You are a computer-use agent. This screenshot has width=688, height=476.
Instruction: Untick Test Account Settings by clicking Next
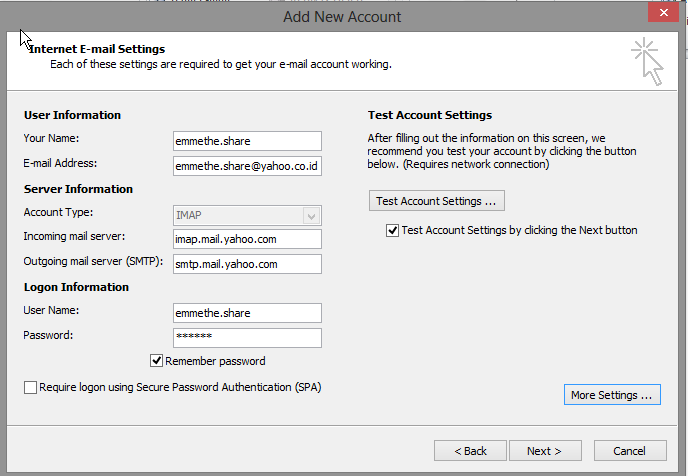[x=392, y=230]
